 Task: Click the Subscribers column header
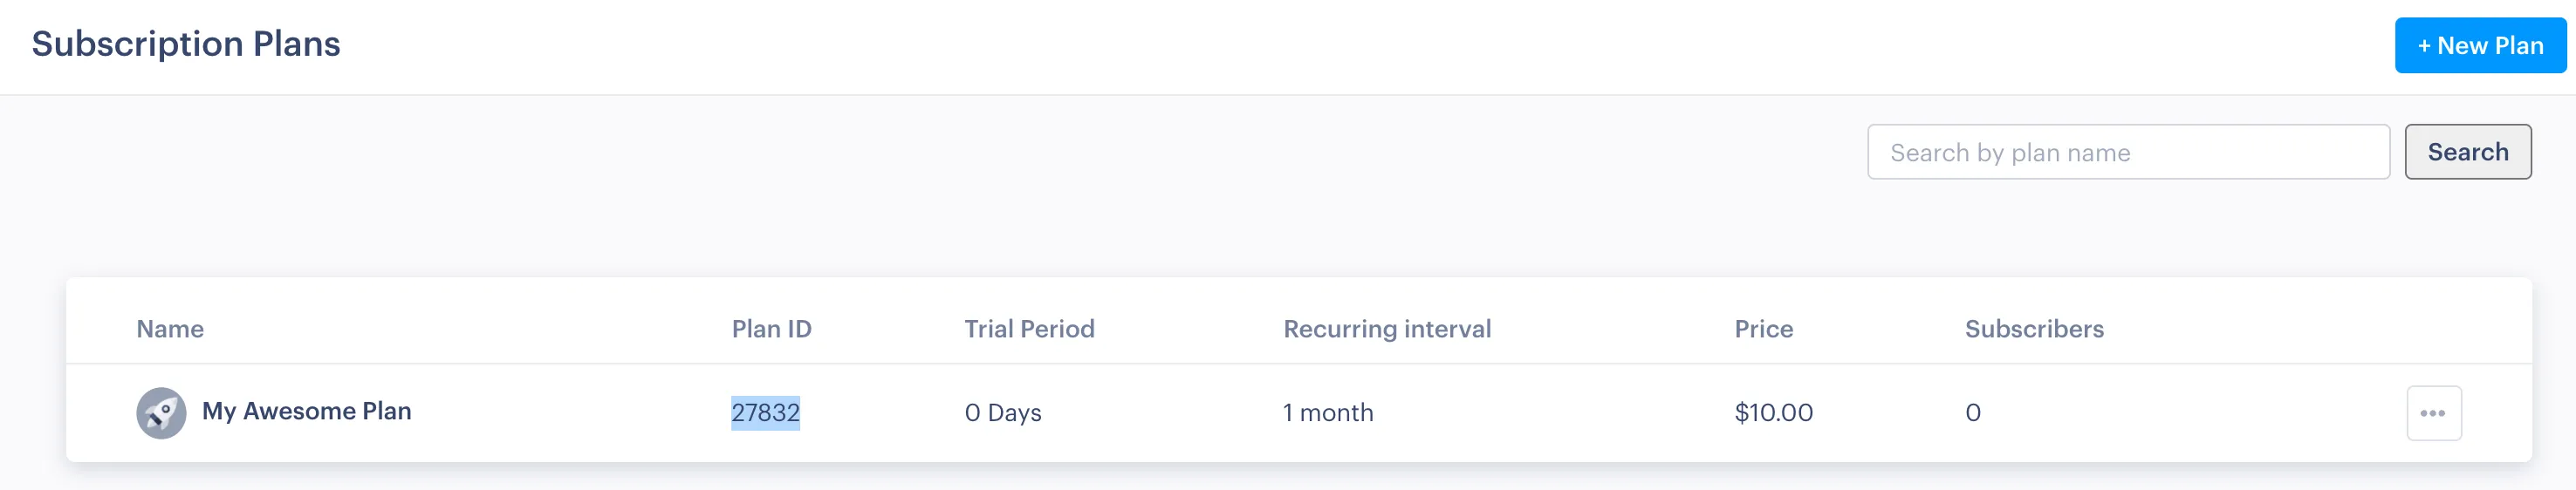coord(2033,329)
